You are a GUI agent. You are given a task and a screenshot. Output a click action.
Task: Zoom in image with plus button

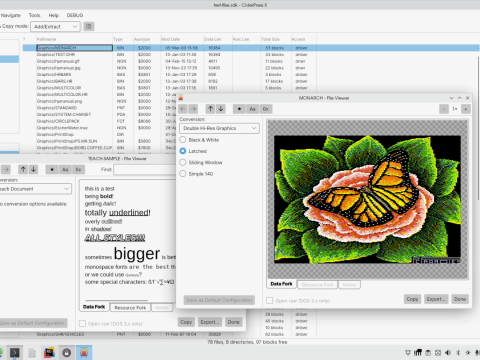(x=466, y=109)
